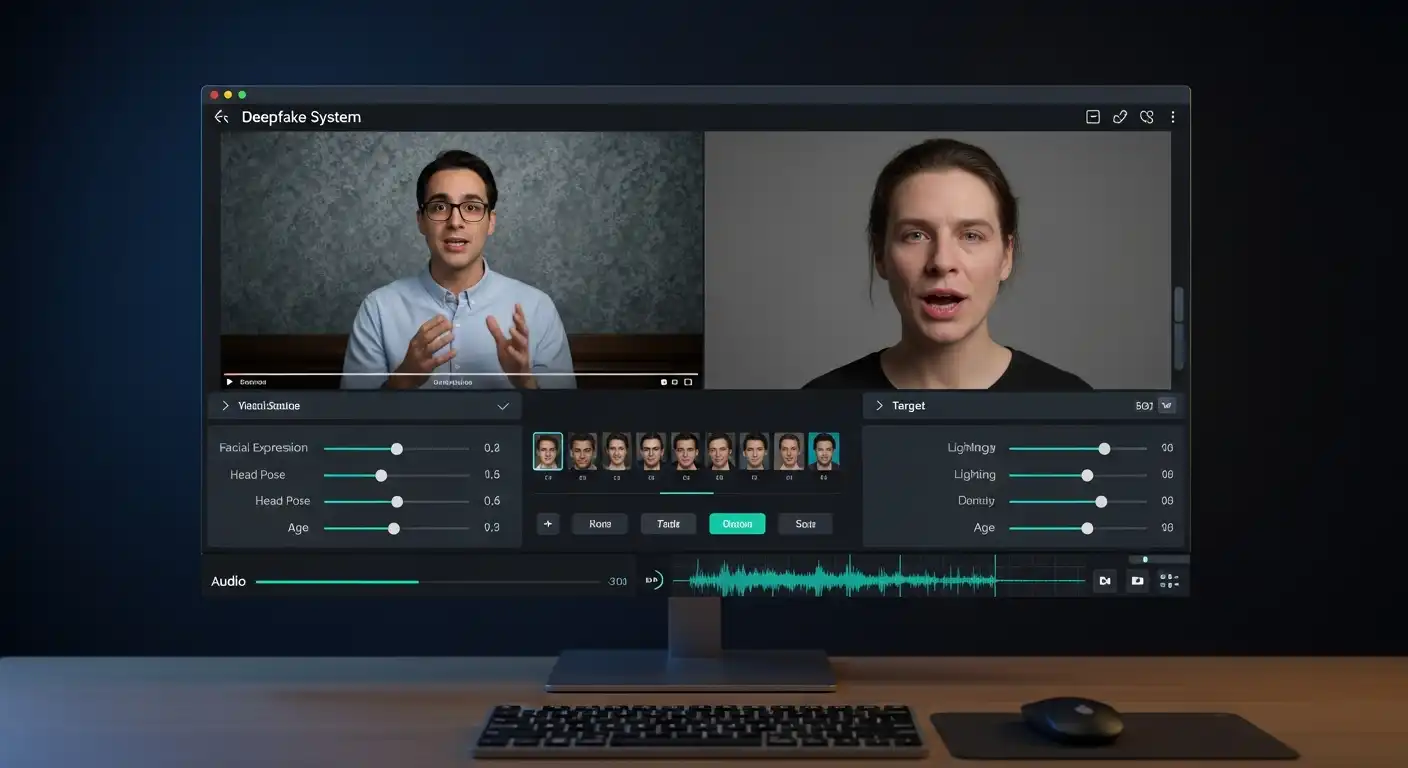Select the rightmost tab after the green one
The height and width of the screenshot is (768, 1408).
805,524
